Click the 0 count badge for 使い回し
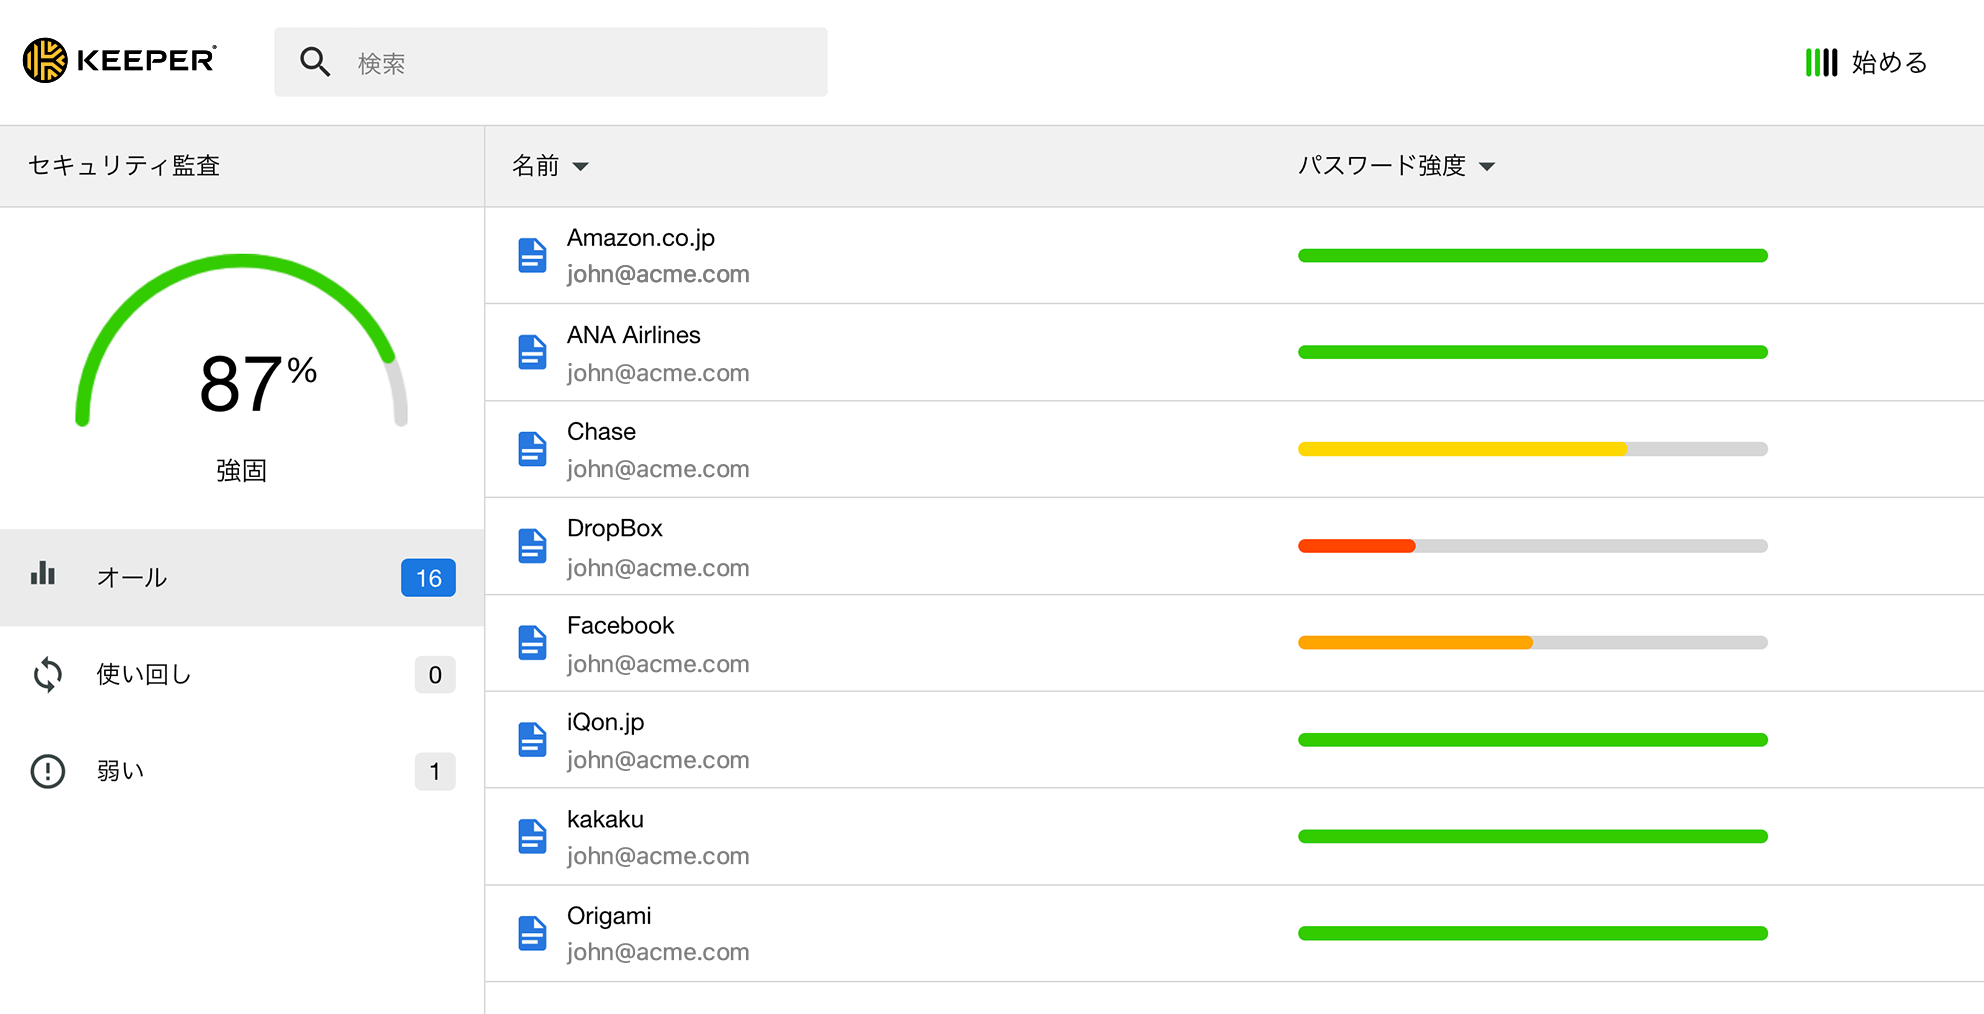This screenshot has height=1014, width=1984. [435, 675]
